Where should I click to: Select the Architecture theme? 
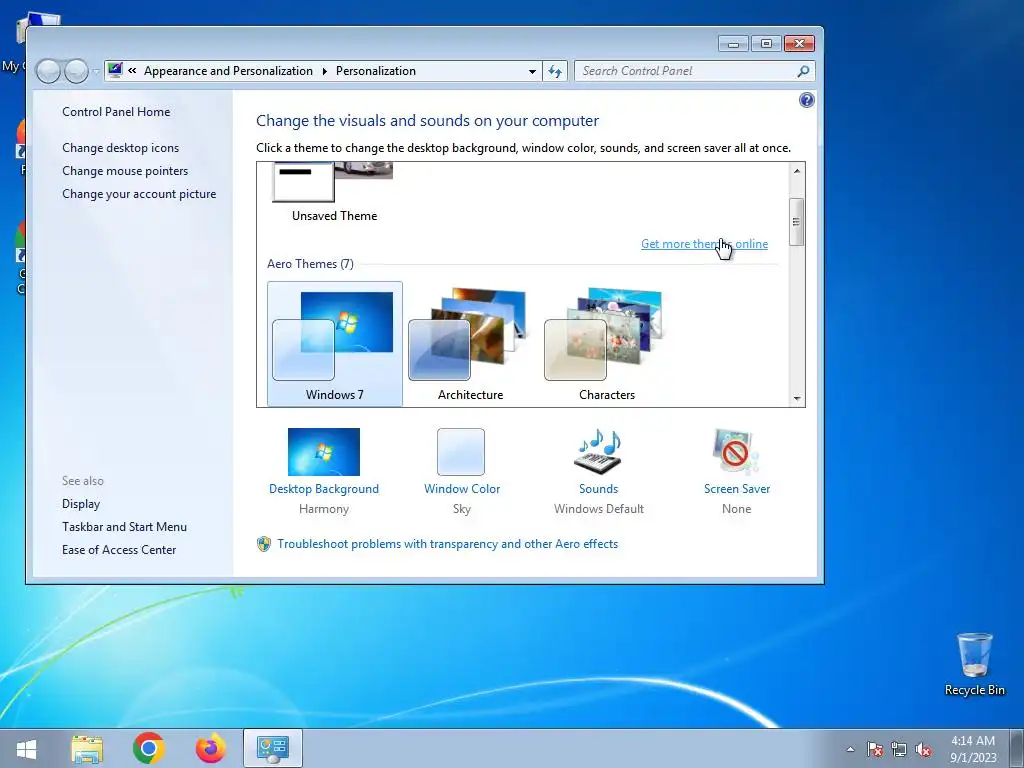click(x=470, y=344)
